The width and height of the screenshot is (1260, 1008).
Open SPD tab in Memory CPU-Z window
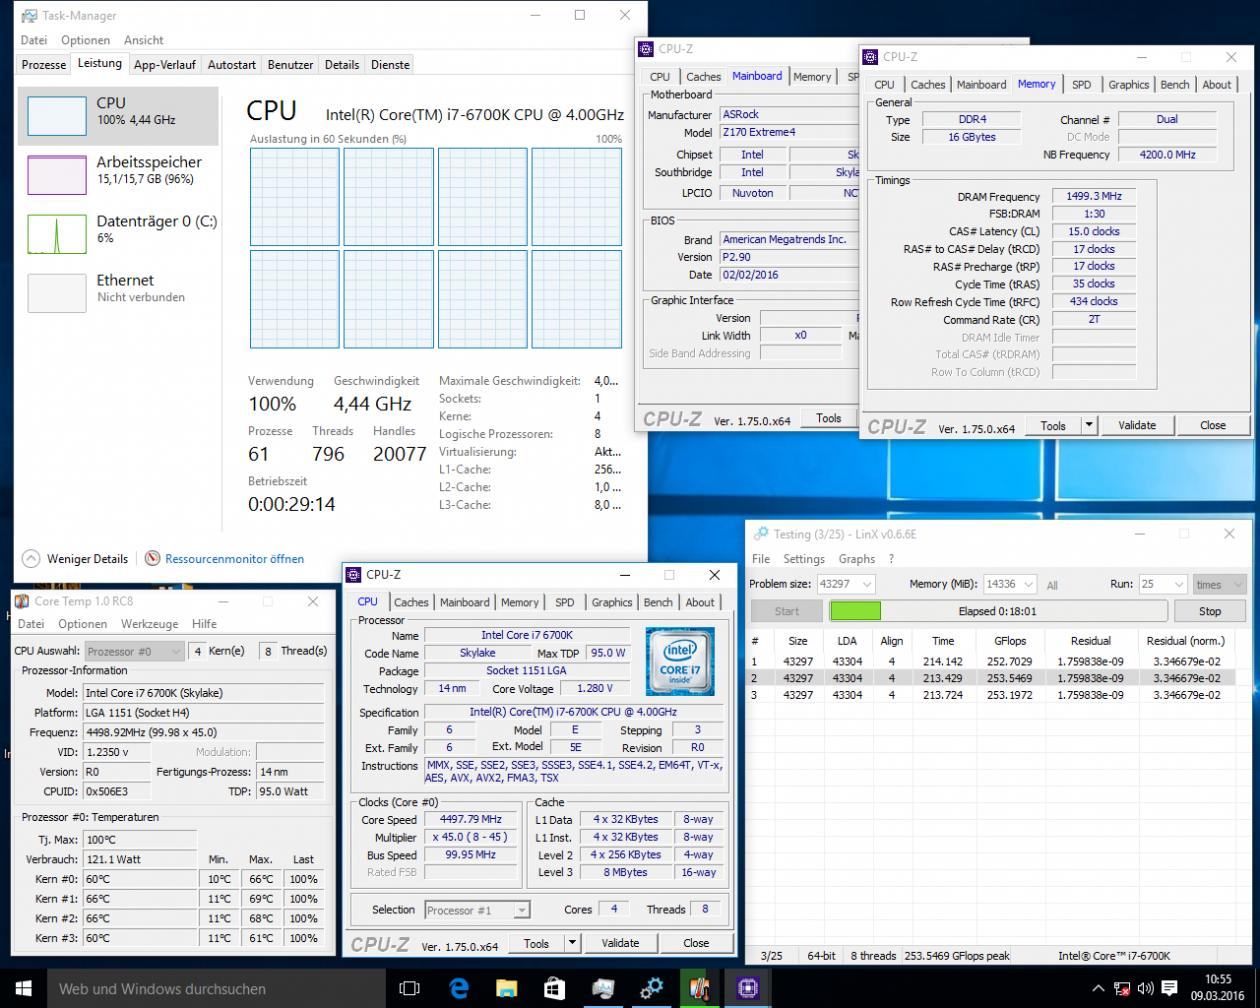tap(1081, 85)
